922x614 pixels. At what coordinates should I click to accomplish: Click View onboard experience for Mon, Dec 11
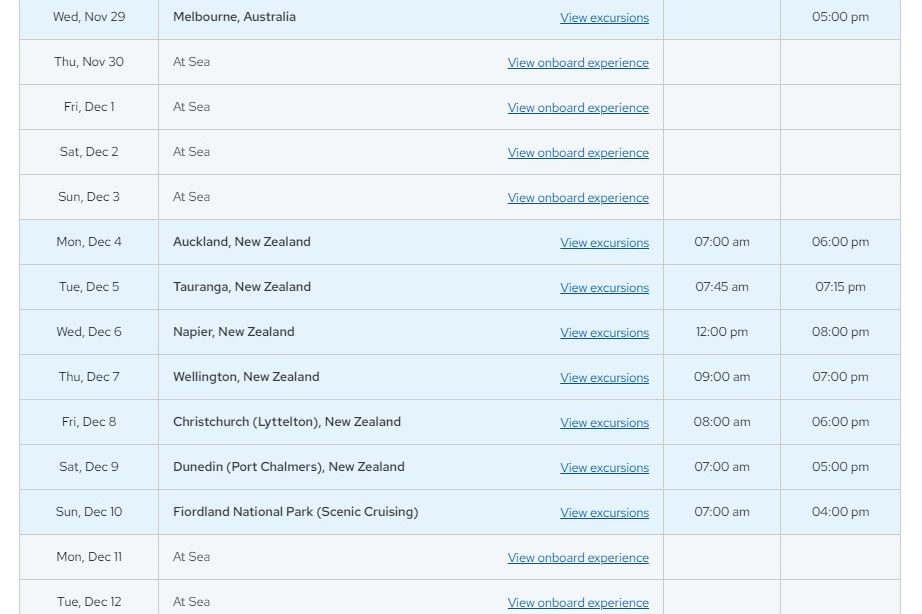(x=578, y=558)
